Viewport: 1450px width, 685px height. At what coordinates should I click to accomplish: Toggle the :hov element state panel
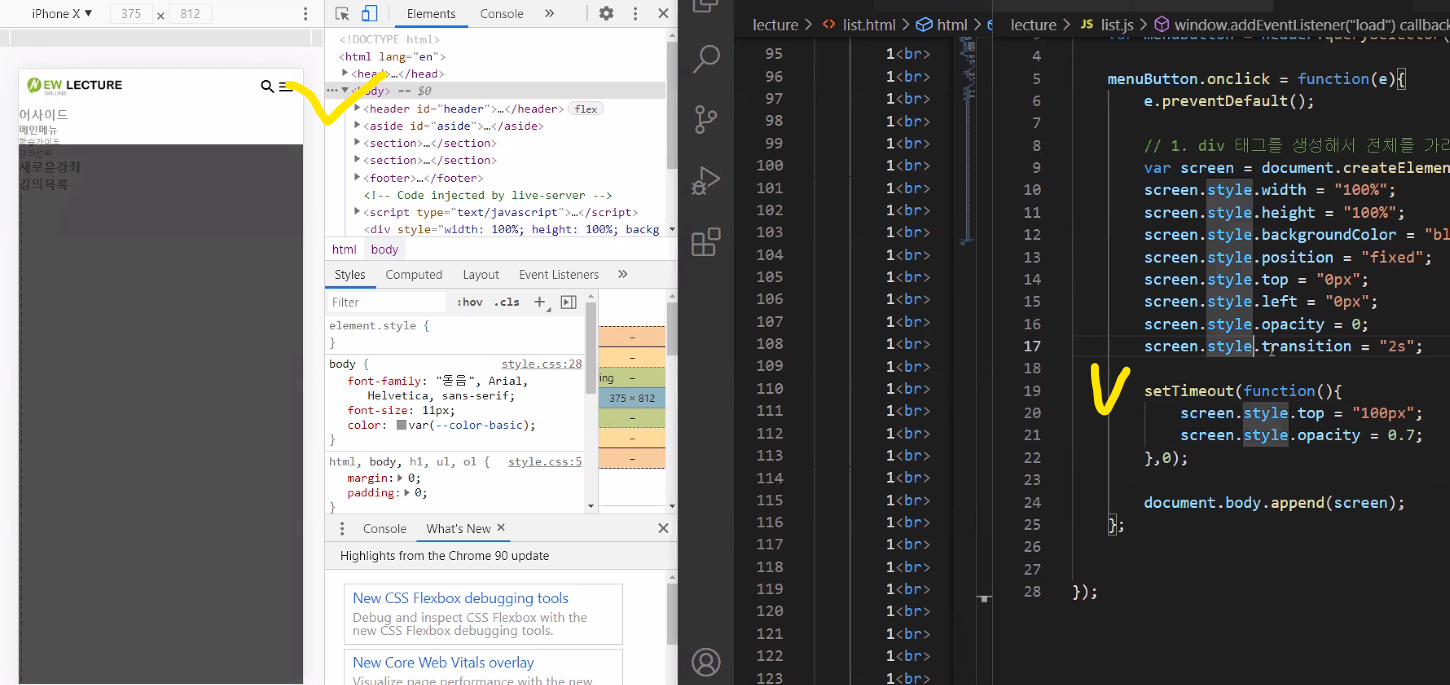click(469, 302)
